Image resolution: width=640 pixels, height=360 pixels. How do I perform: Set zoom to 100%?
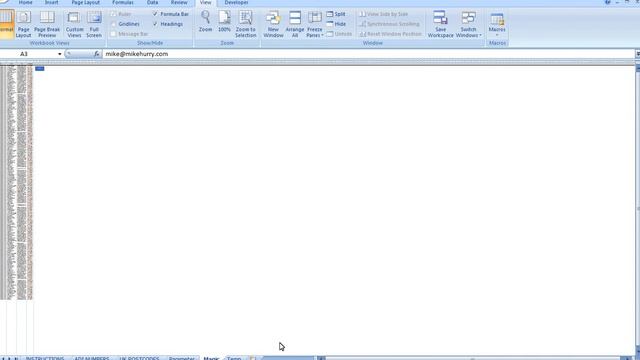tap(224, 22)
